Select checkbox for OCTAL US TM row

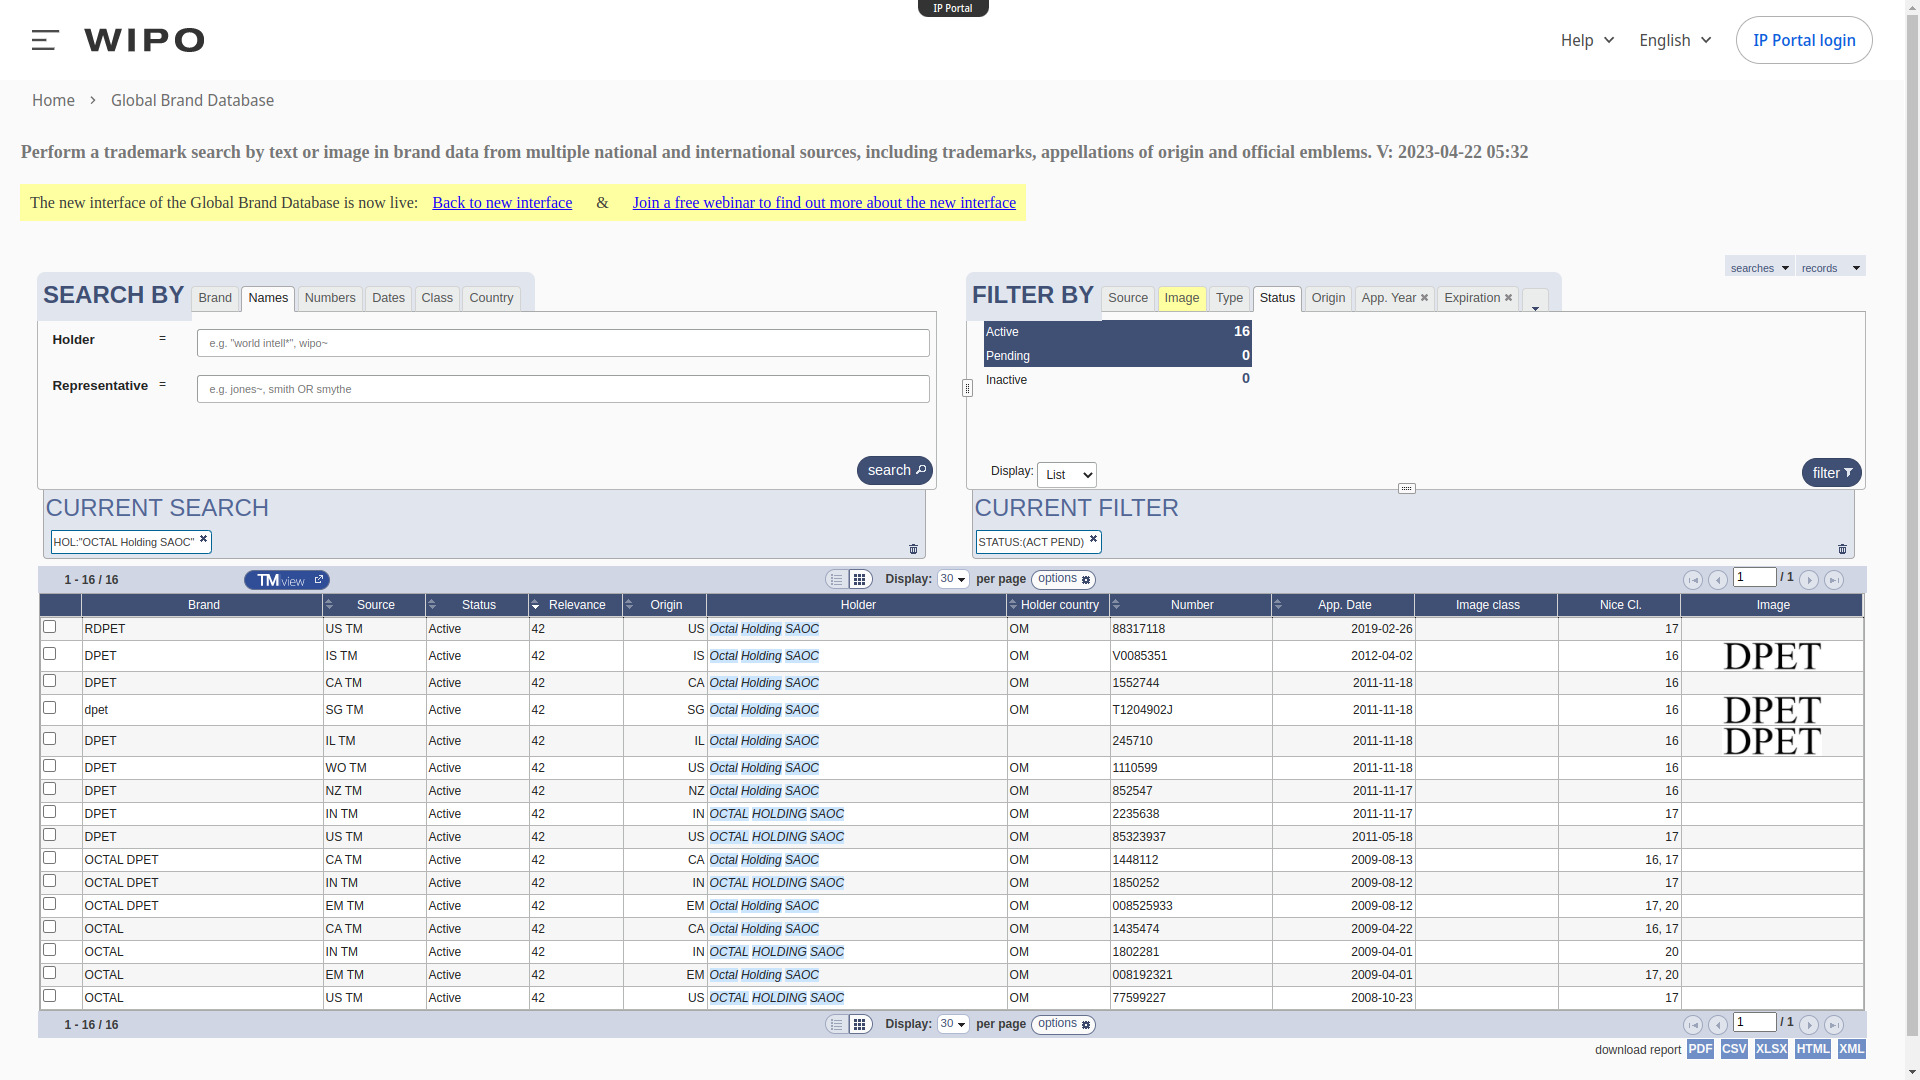click(49, 996)
